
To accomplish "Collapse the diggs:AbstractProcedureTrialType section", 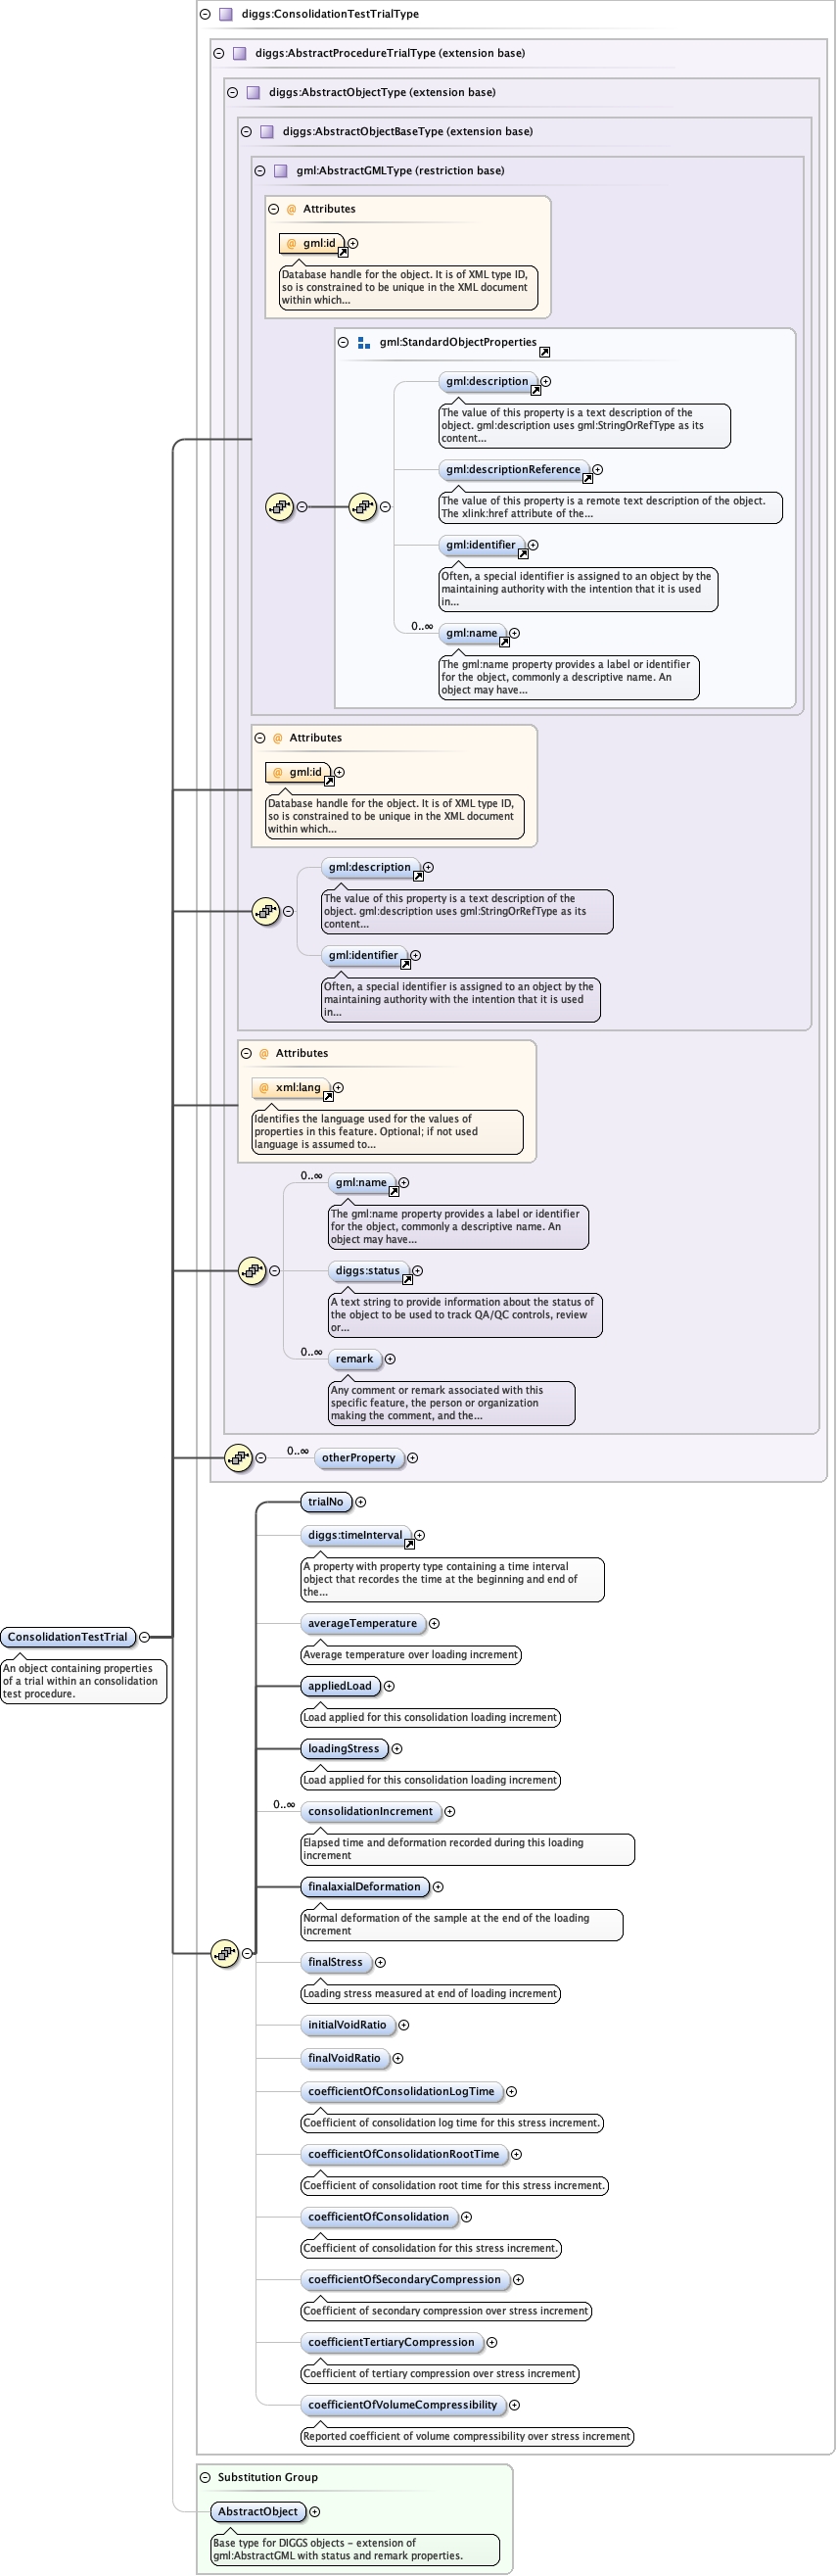I will pyautogui.click(x=219, y=54).
